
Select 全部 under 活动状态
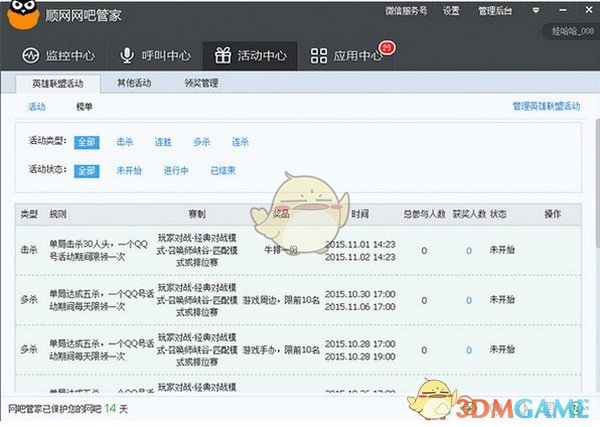click(87, 171)
